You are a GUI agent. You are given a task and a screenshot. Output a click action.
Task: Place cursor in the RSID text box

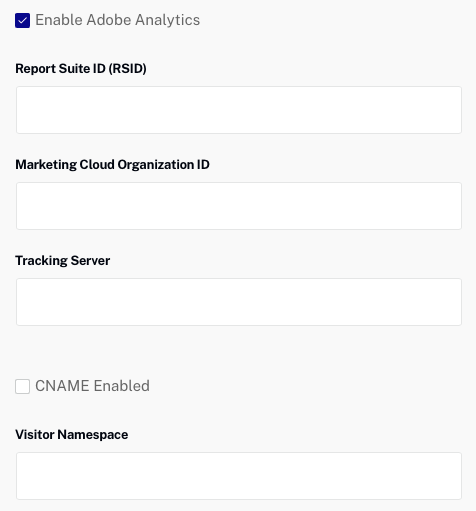[x=239, y=110]
